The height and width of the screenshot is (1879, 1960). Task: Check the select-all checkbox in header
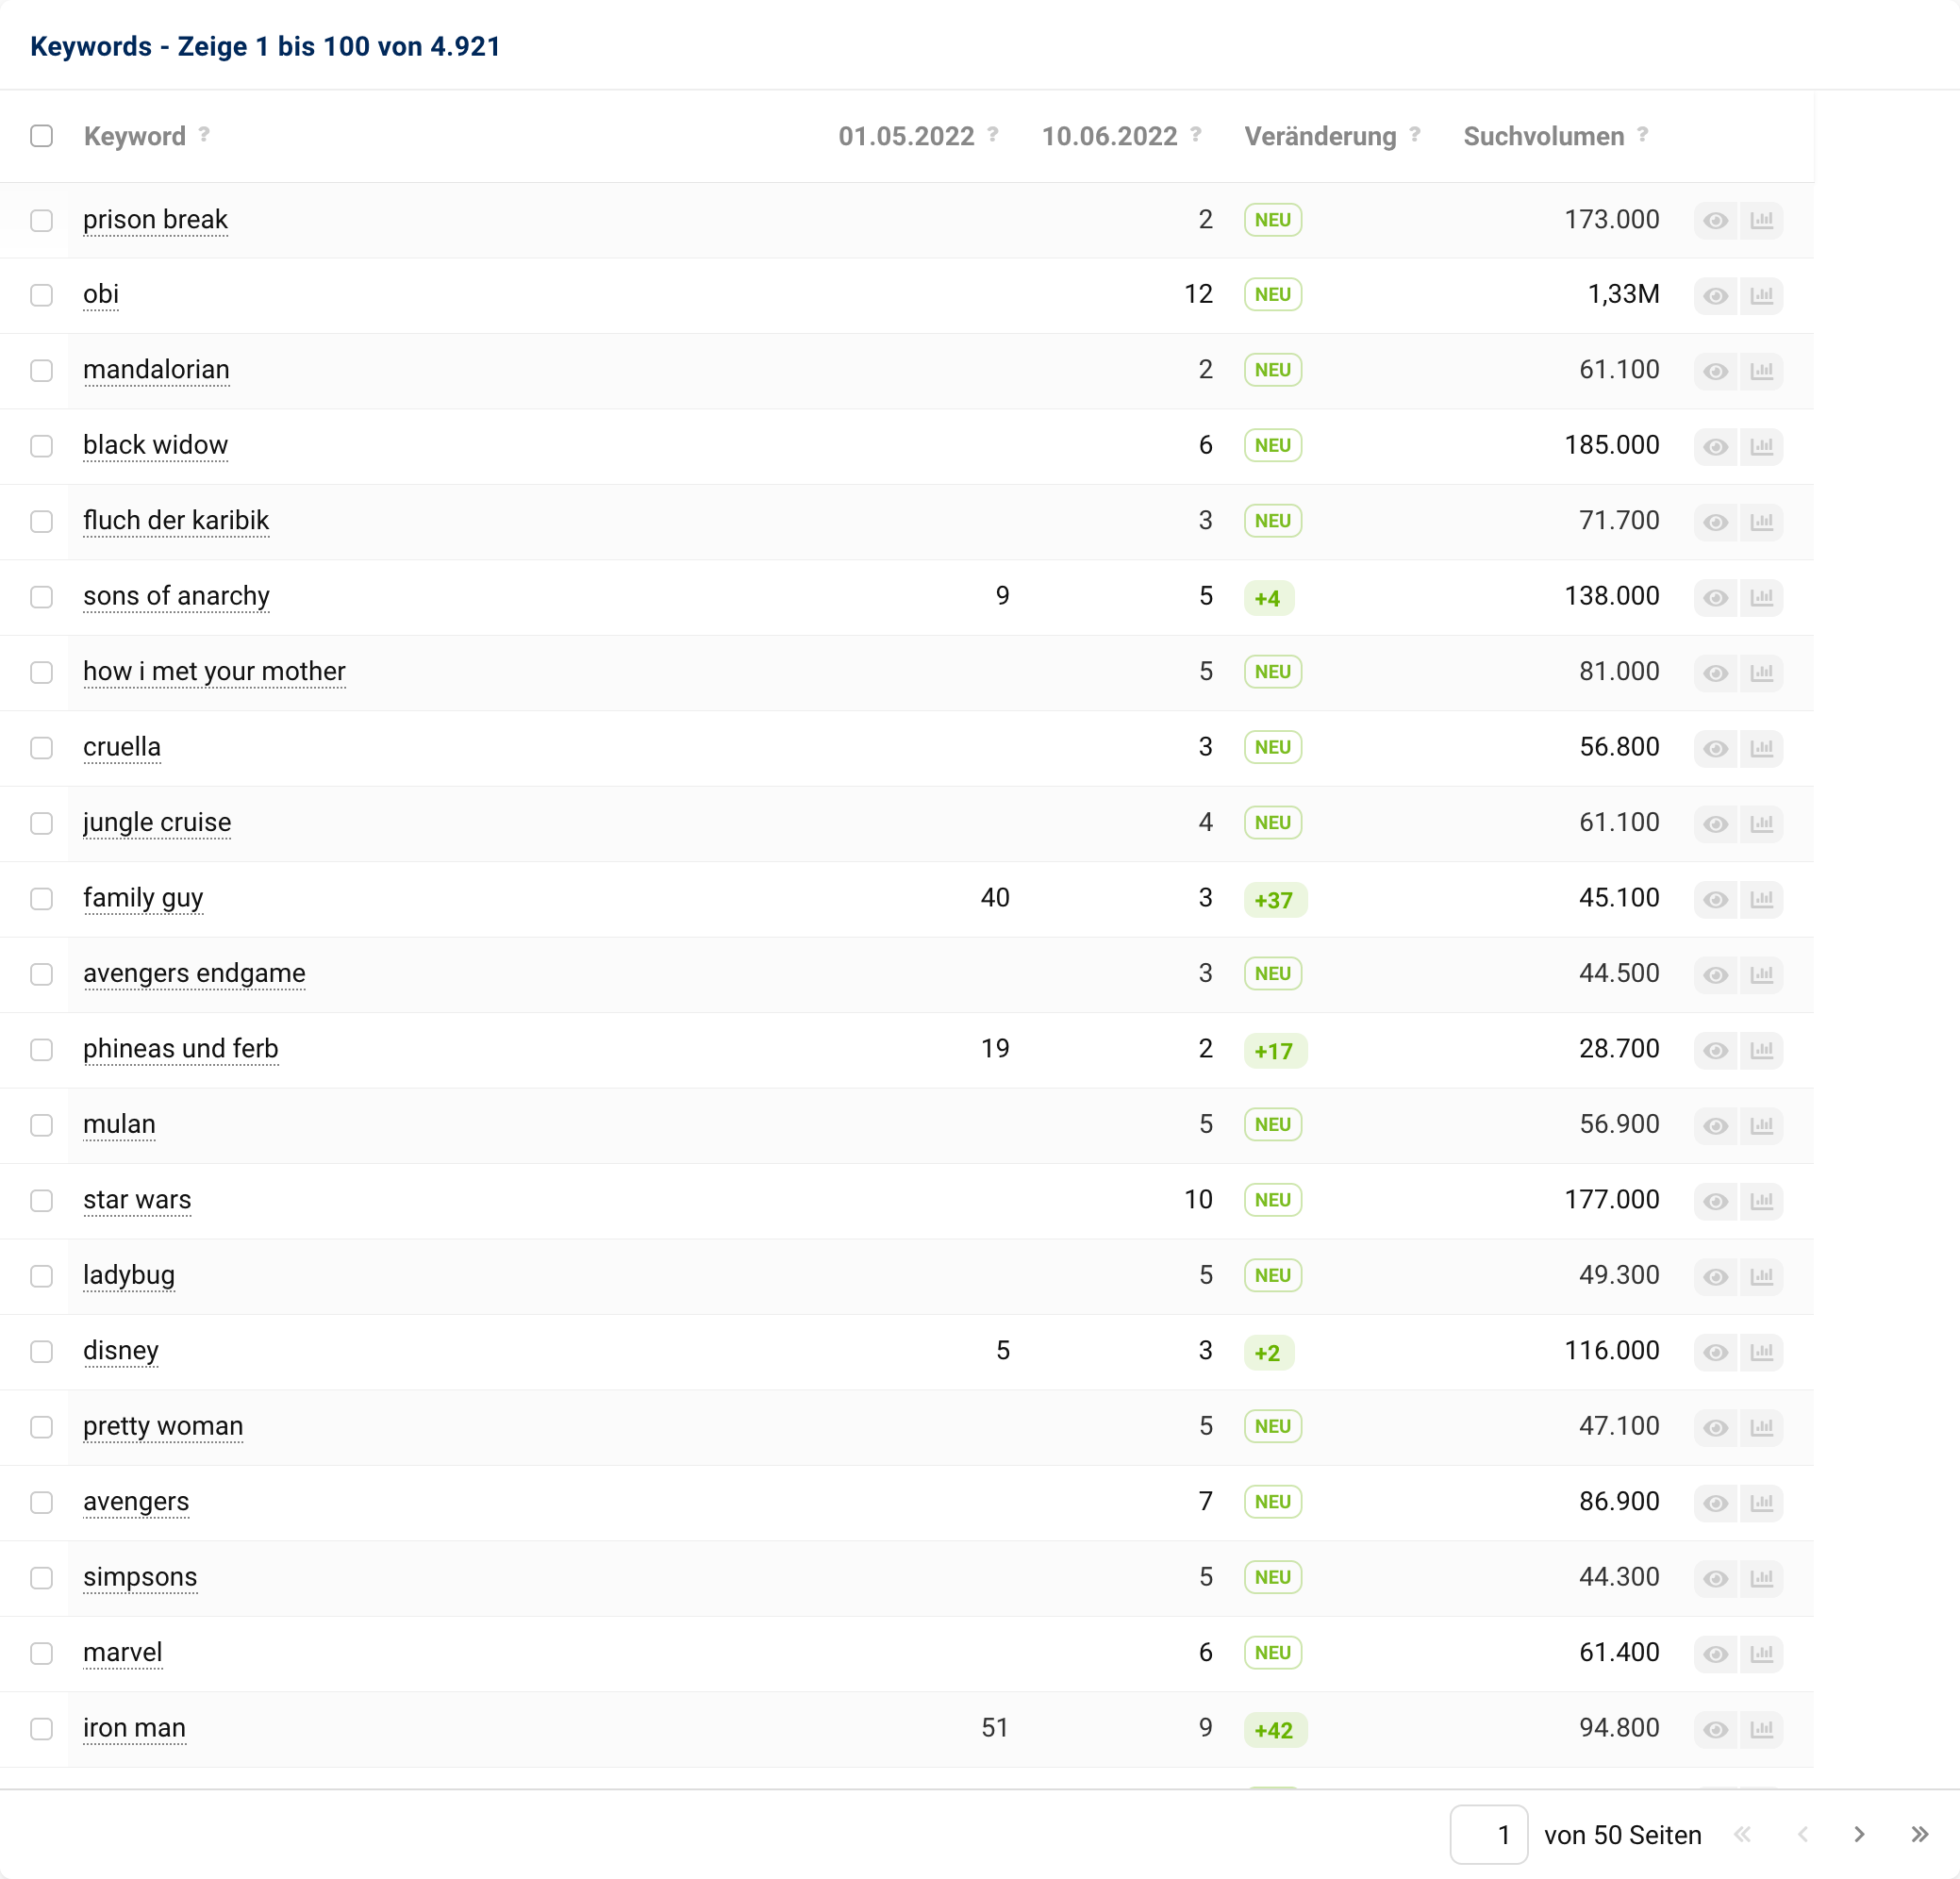click(41, 136)
